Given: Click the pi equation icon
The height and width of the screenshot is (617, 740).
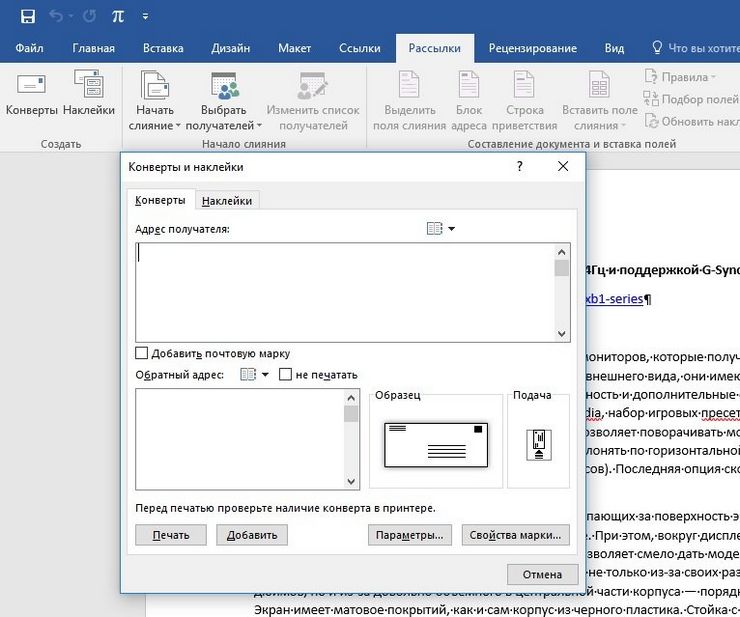Looking at the screenshot, I should [118, 17].
